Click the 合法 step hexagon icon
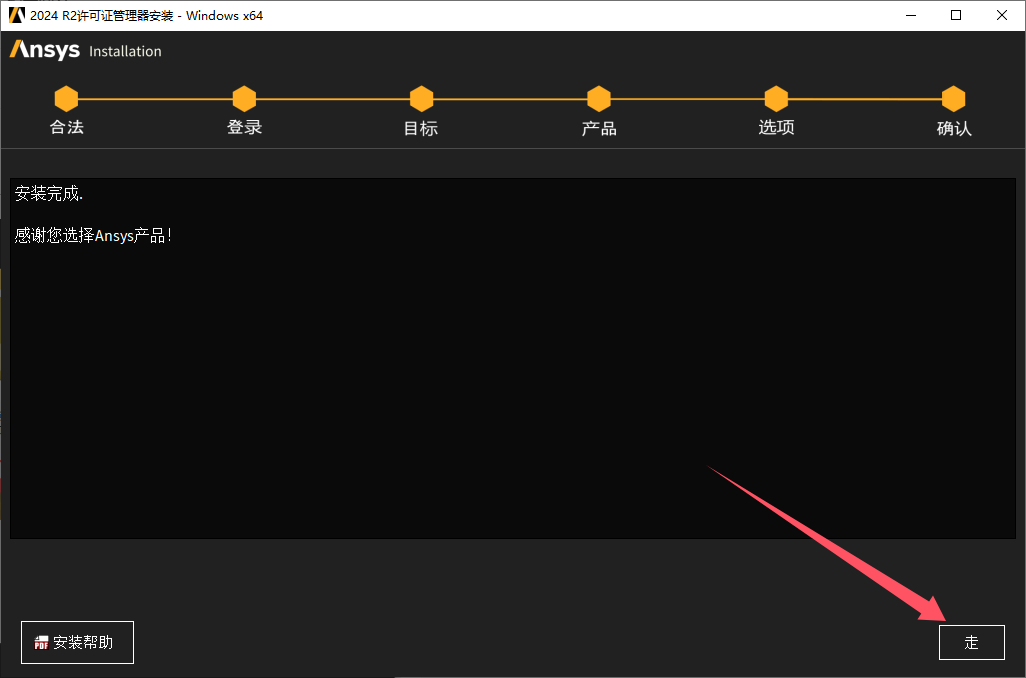The width and height of the screenshot is (1026, 678). pyautogui.click(x=66, y=99)
